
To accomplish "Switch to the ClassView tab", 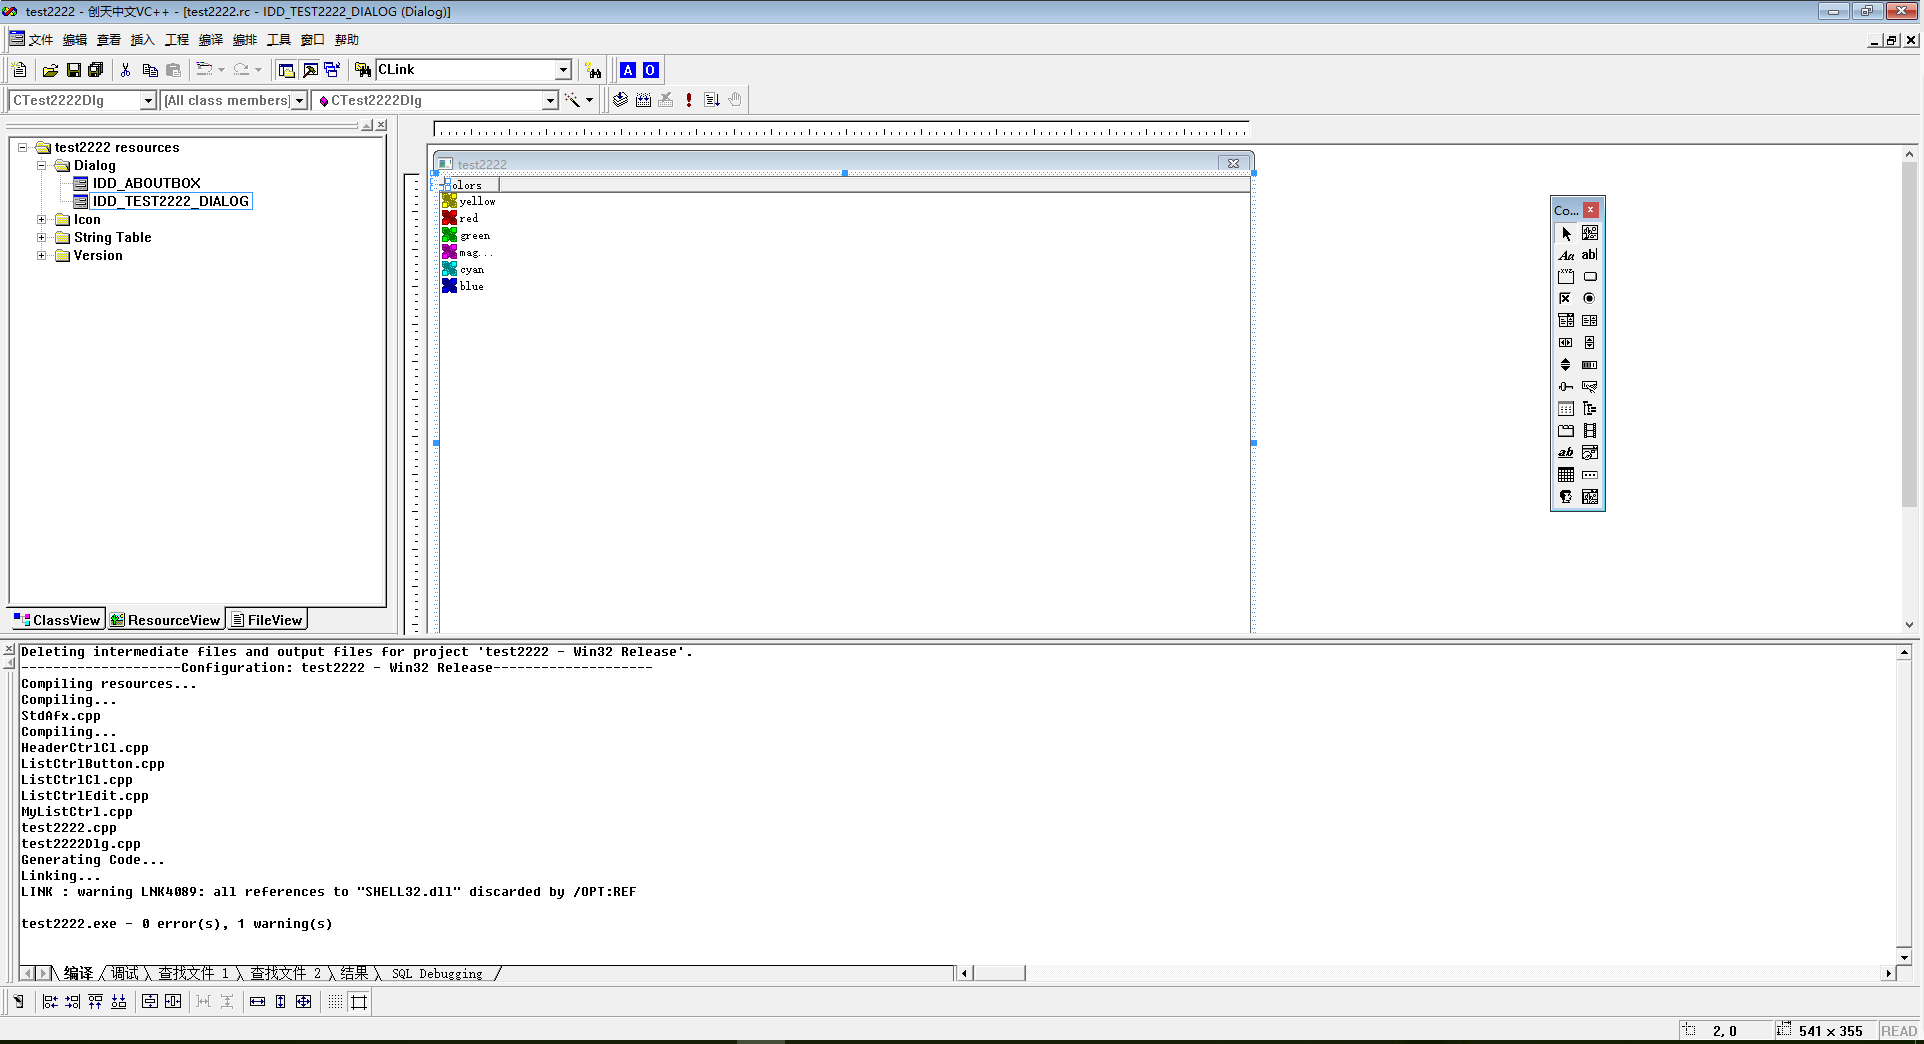I will [x=57, y=620].
